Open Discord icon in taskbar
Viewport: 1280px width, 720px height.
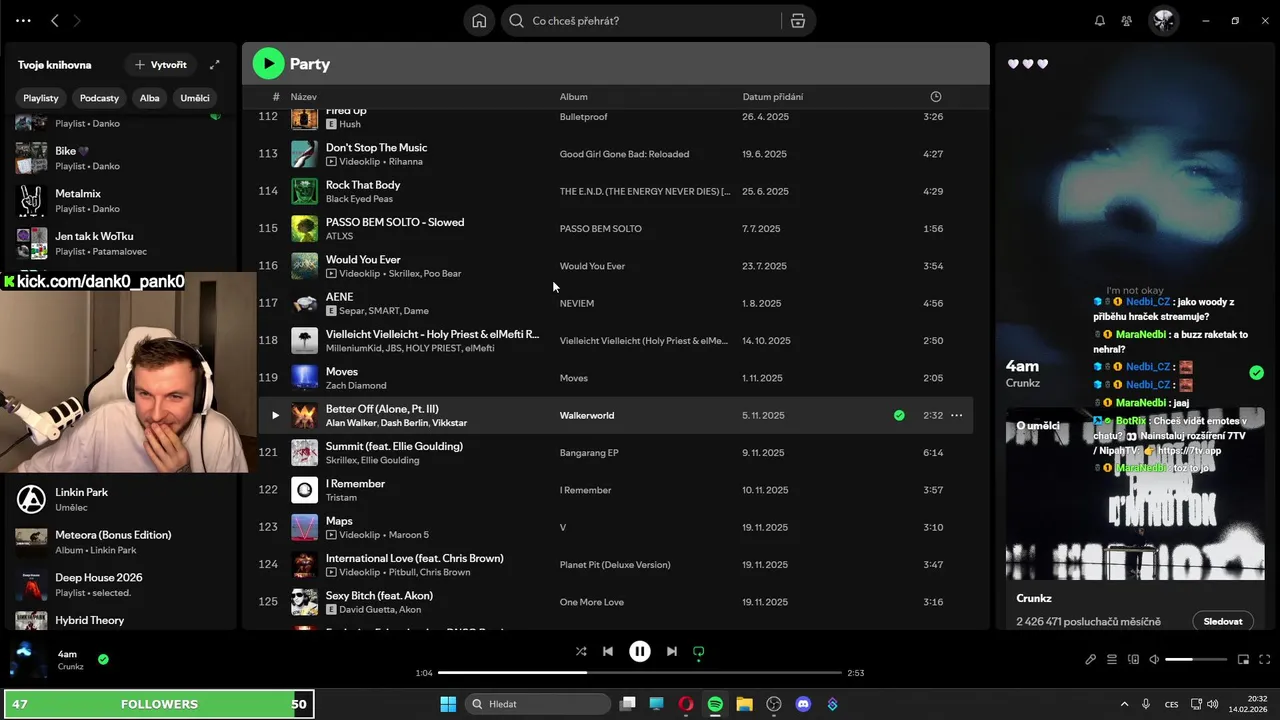click(803, 704)
